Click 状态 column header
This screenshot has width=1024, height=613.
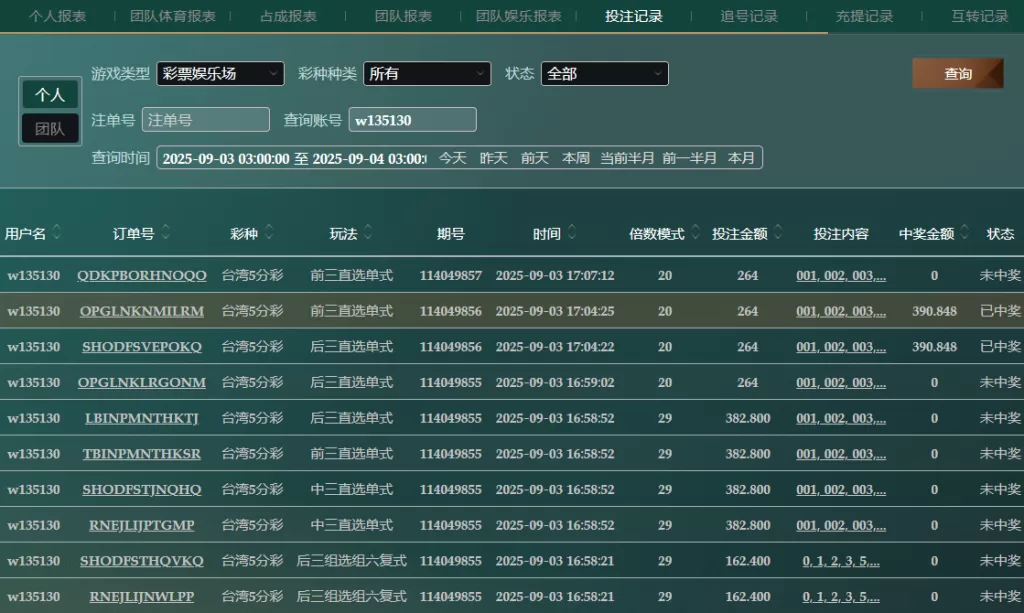tap(1000, 234)
